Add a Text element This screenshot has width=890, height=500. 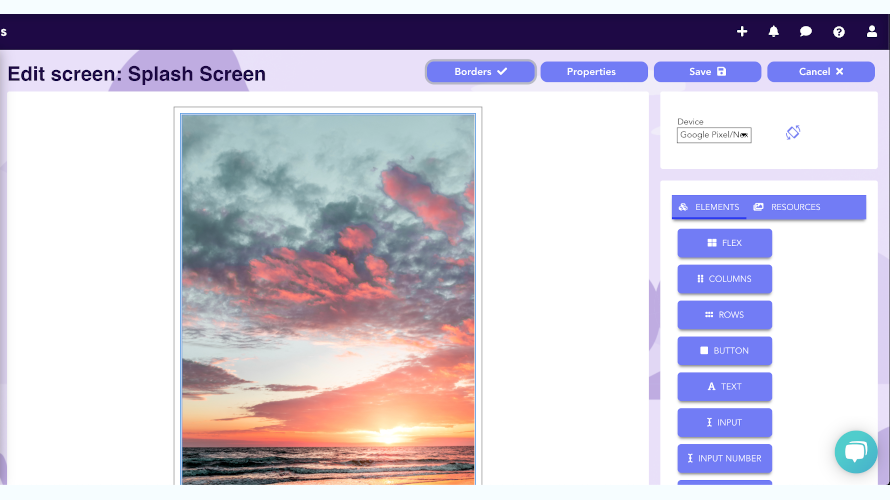point(724,386)
